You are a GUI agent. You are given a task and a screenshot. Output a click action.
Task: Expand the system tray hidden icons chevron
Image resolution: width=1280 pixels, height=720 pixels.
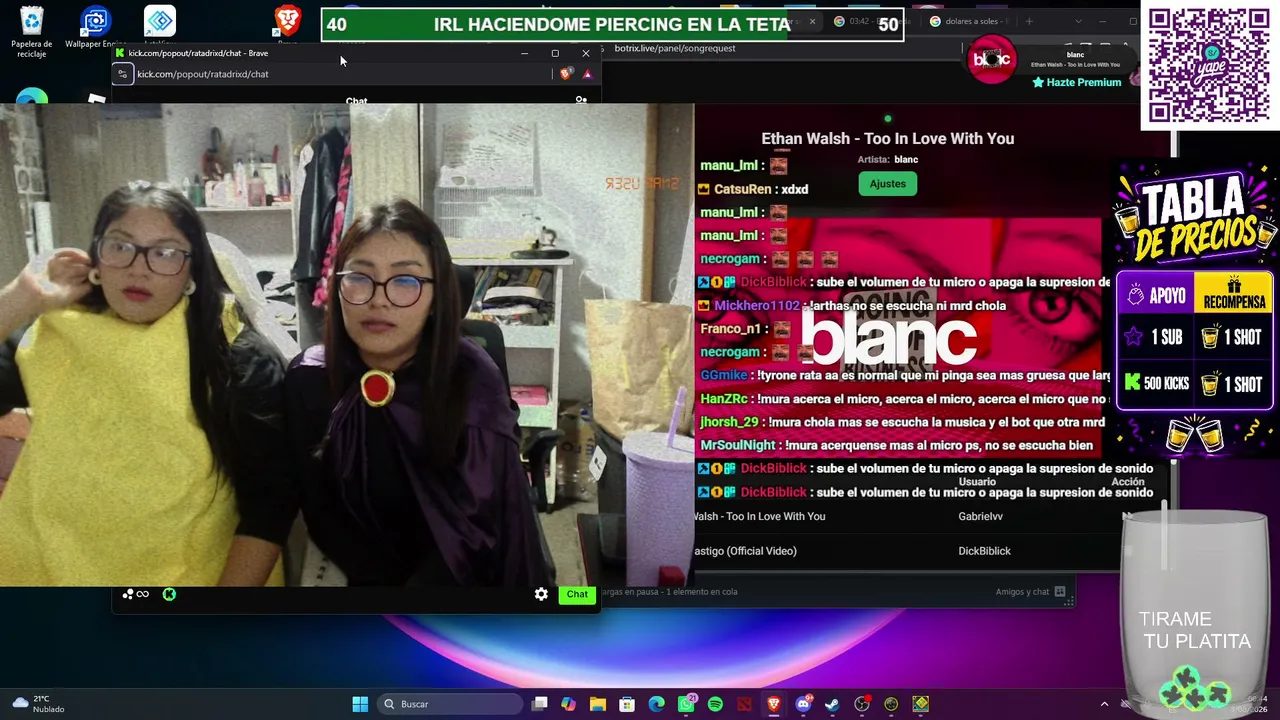point(1104,704)
